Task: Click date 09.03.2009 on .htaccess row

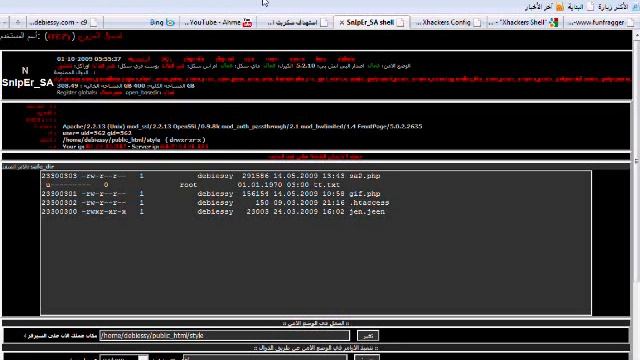Action: point(296,203)
